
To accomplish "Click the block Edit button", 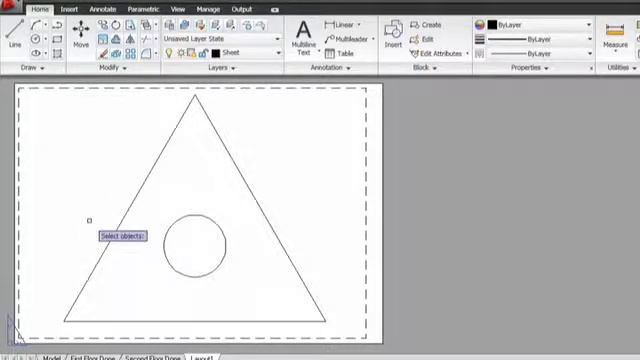I will click(422, 39).
